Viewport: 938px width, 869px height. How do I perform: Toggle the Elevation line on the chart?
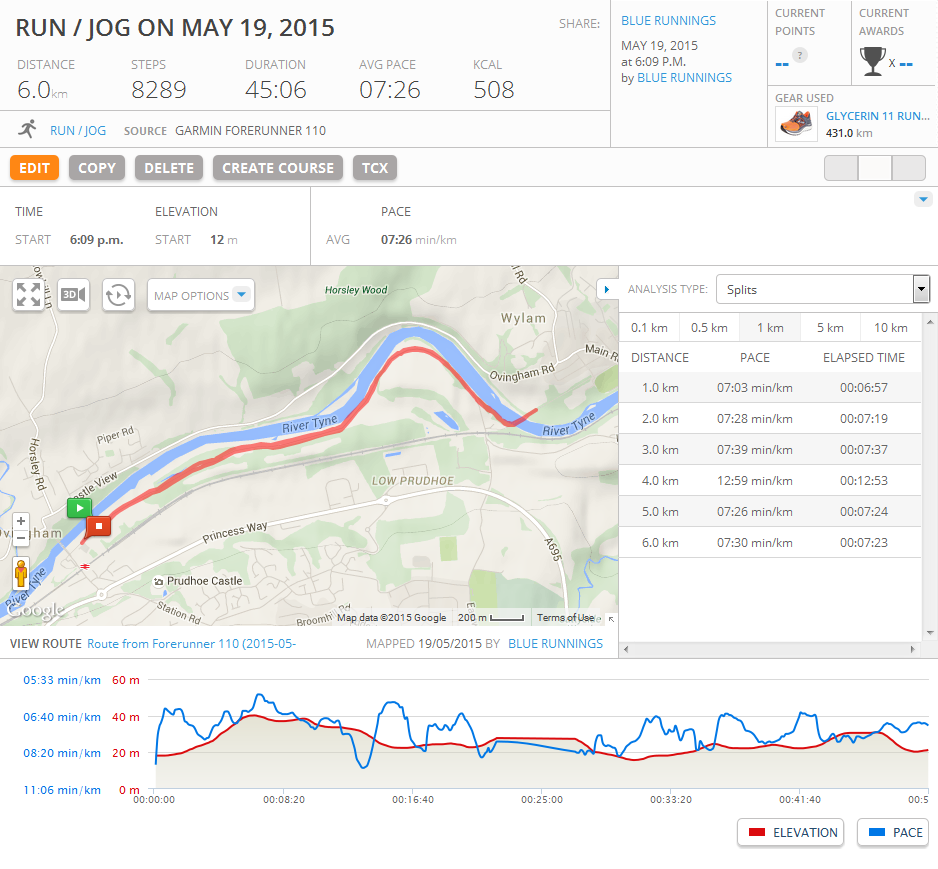pos(791,832)
